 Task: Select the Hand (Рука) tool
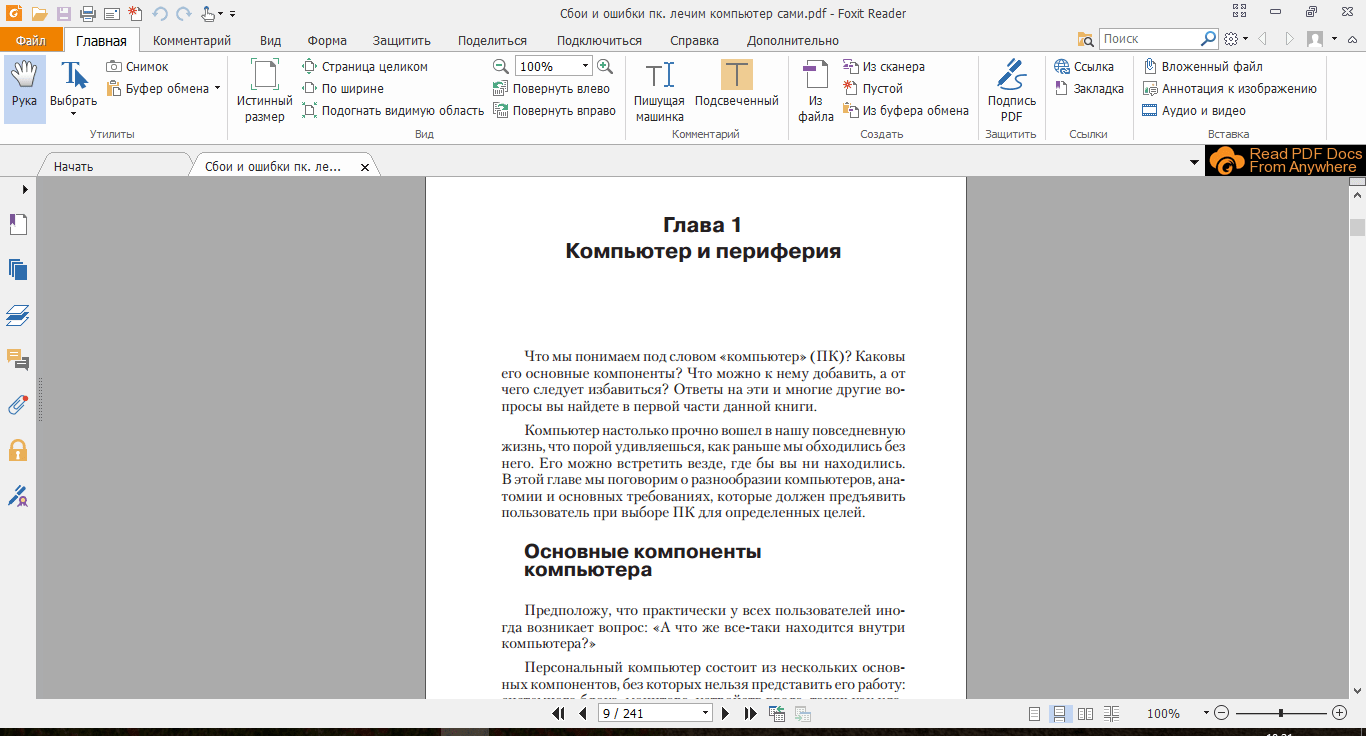click(24, 88)
